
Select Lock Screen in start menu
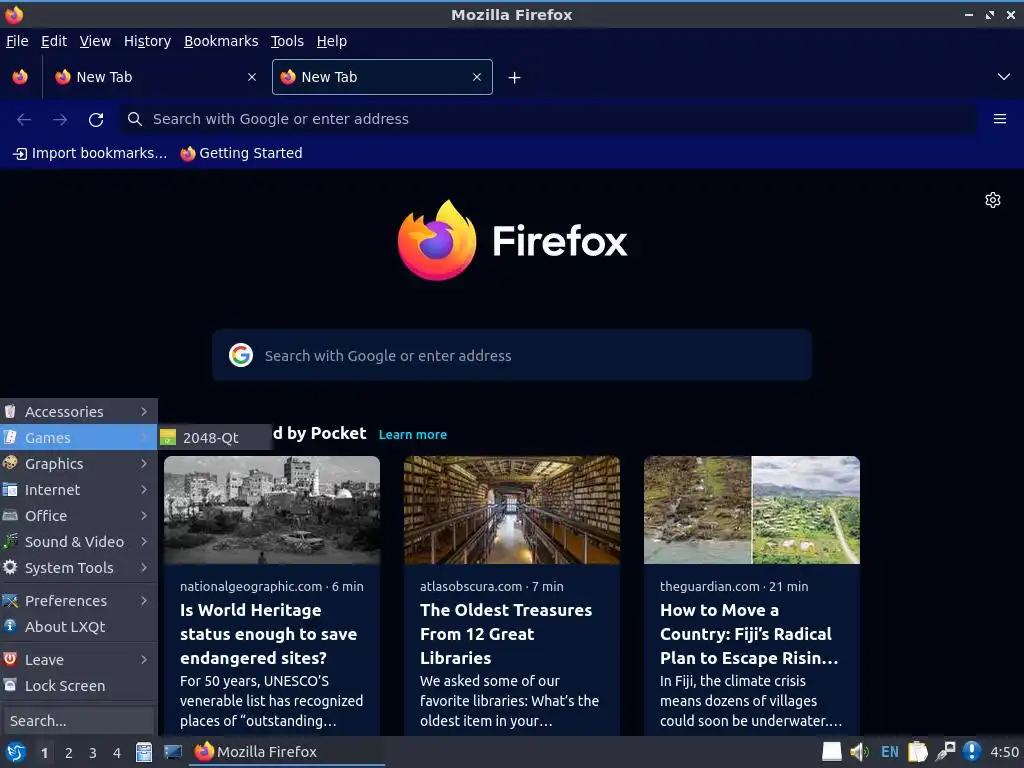78,686
